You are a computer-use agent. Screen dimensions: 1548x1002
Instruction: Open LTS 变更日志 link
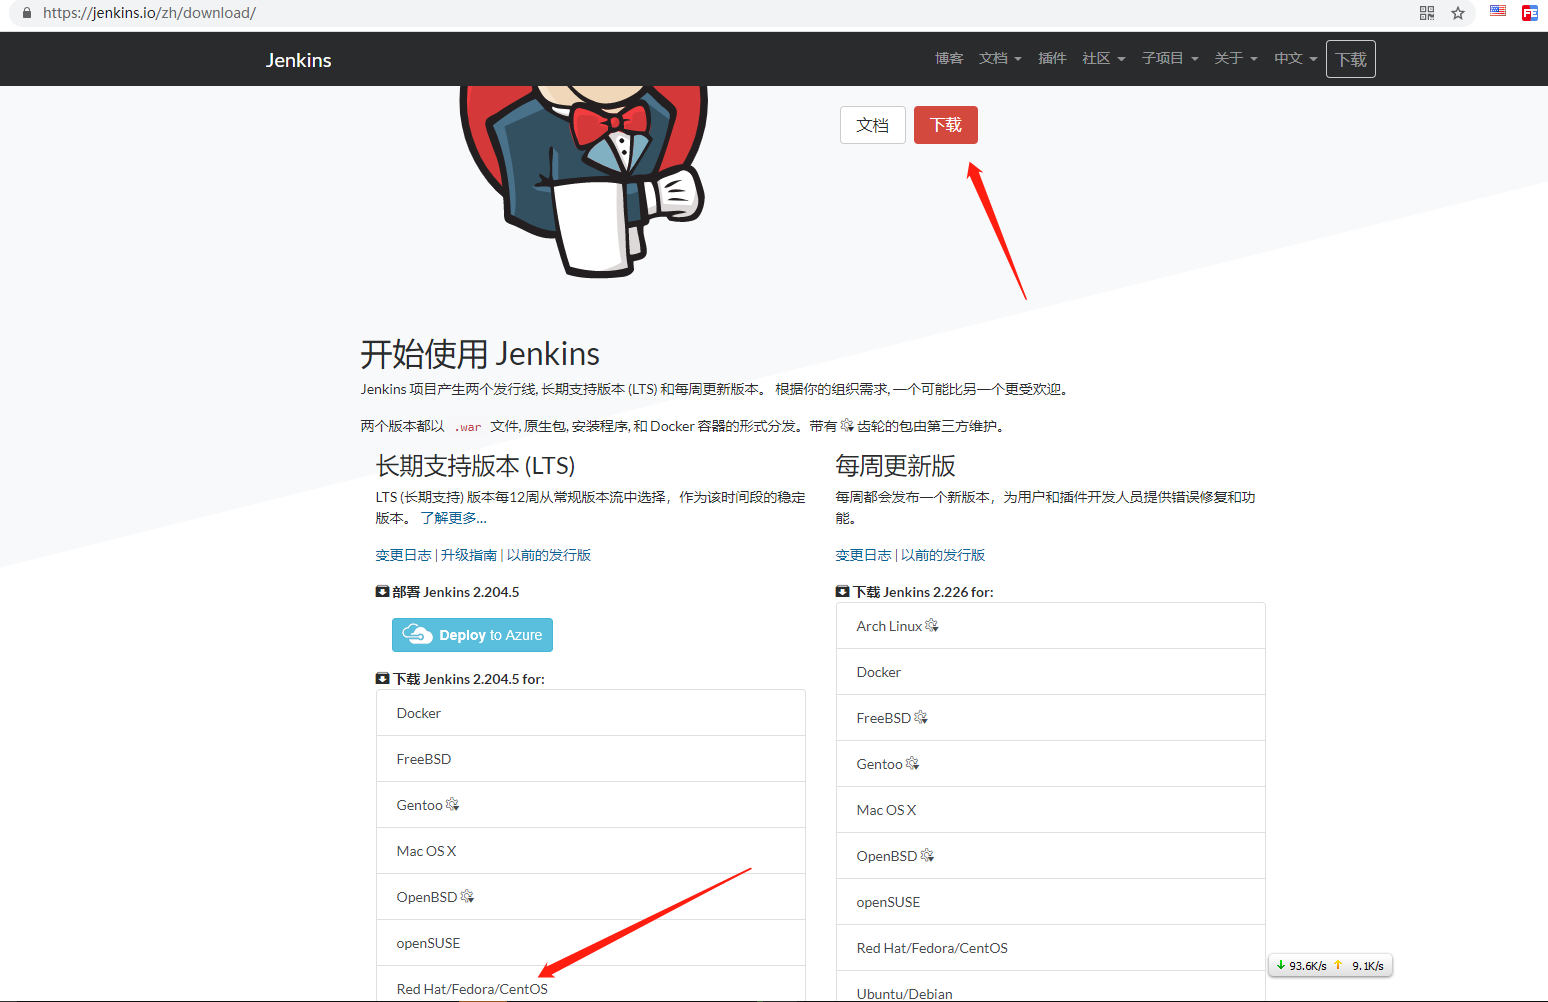point(403,555)
